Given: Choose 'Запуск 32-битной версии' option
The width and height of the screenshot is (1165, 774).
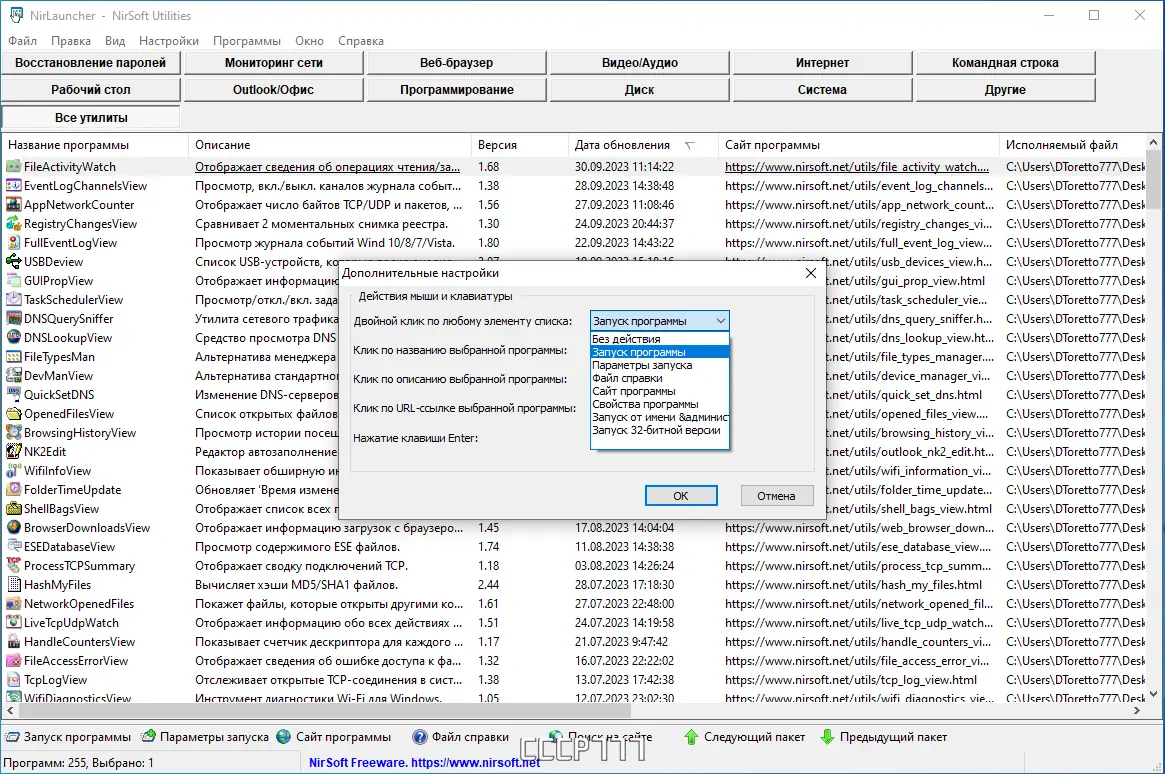Looking at the screenshot, I should tap(660, 429).
